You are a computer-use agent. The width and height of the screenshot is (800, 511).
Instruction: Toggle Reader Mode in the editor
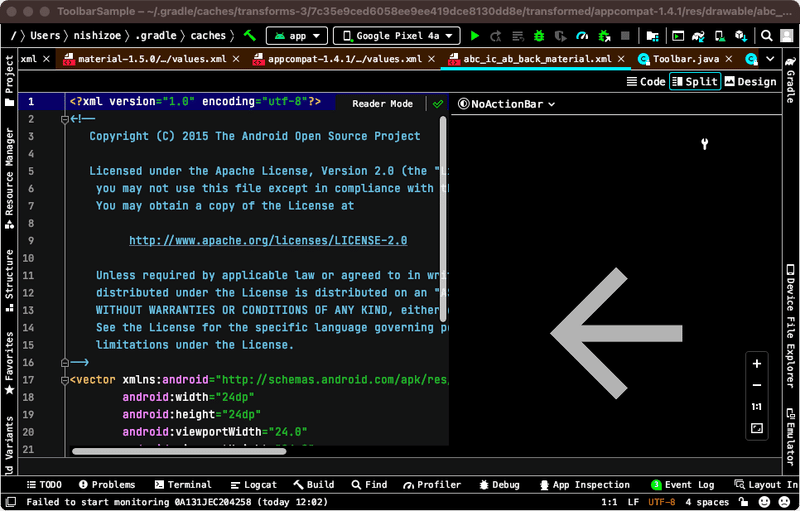click(x=383, y=104)
